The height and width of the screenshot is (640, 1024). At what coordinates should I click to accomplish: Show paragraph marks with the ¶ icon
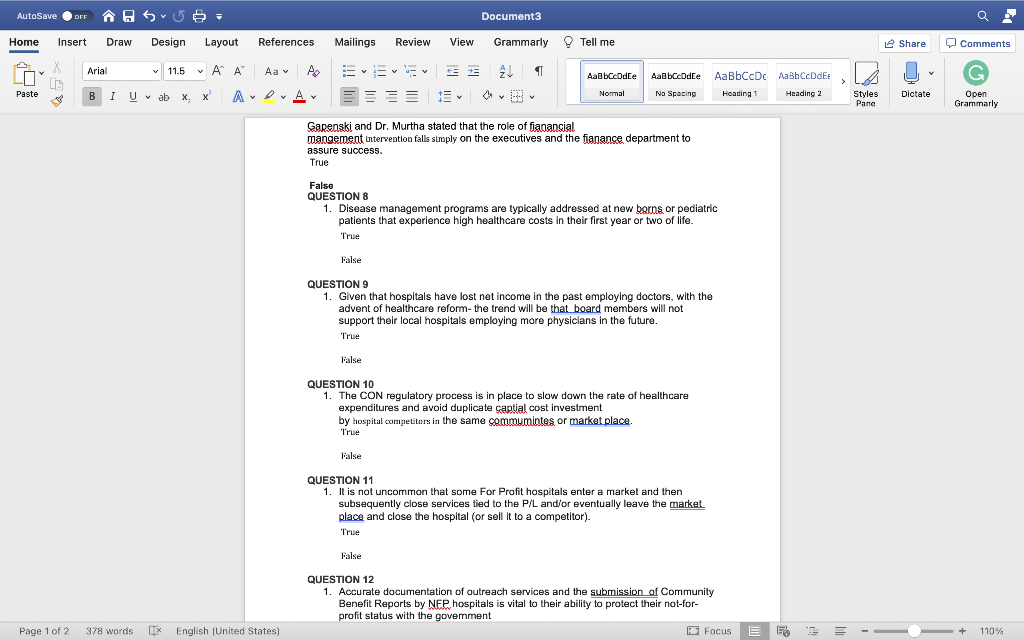point(540,71)
